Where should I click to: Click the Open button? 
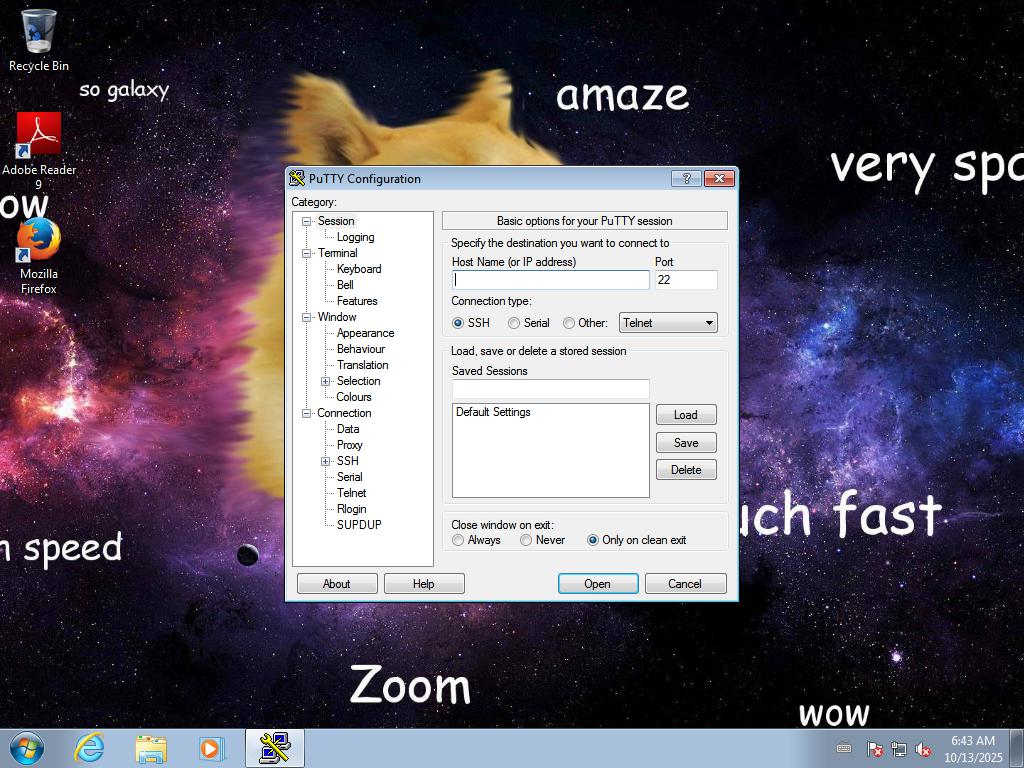[597, 584]
